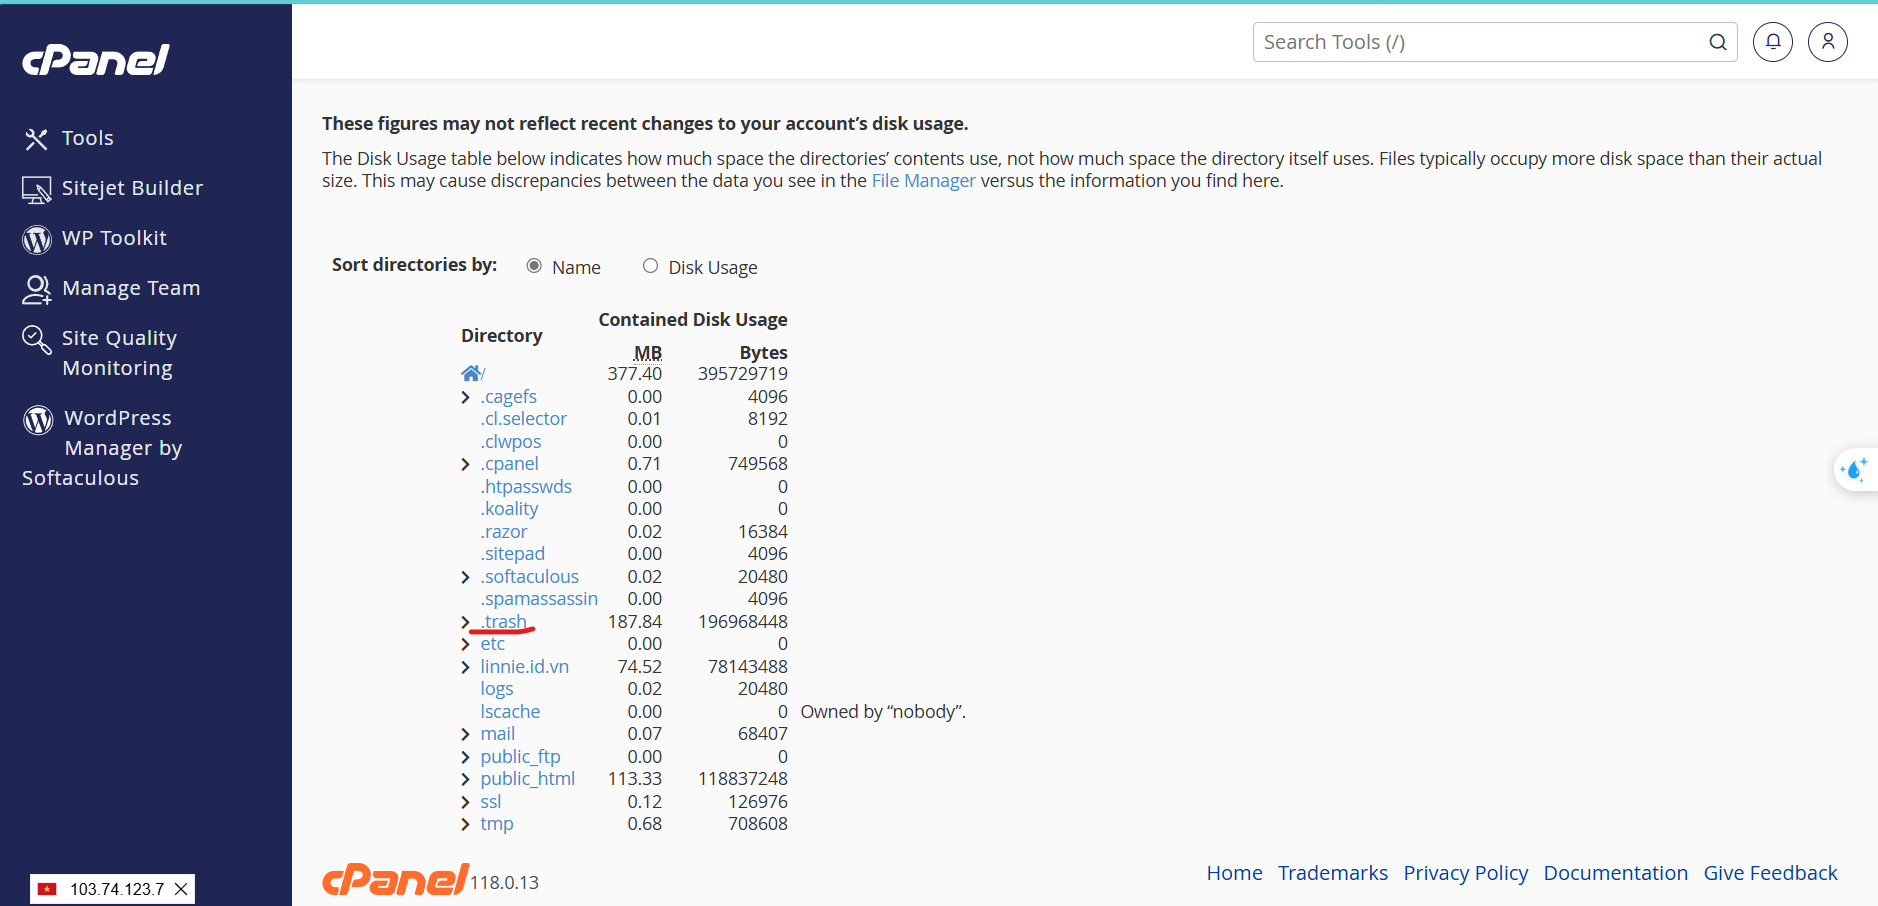Click the water droplet widget icon

click(1854, 469)
